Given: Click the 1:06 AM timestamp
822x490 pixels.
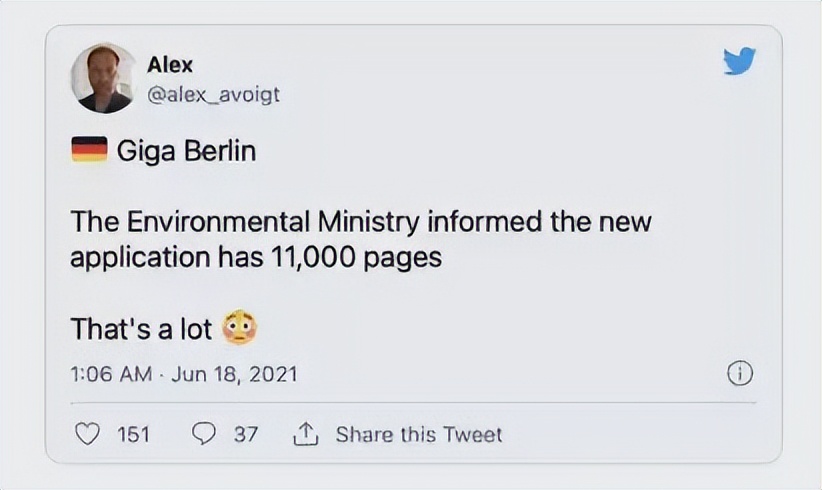Looking at the screenshot, I should pyautogui.click(x=111, y=375).
